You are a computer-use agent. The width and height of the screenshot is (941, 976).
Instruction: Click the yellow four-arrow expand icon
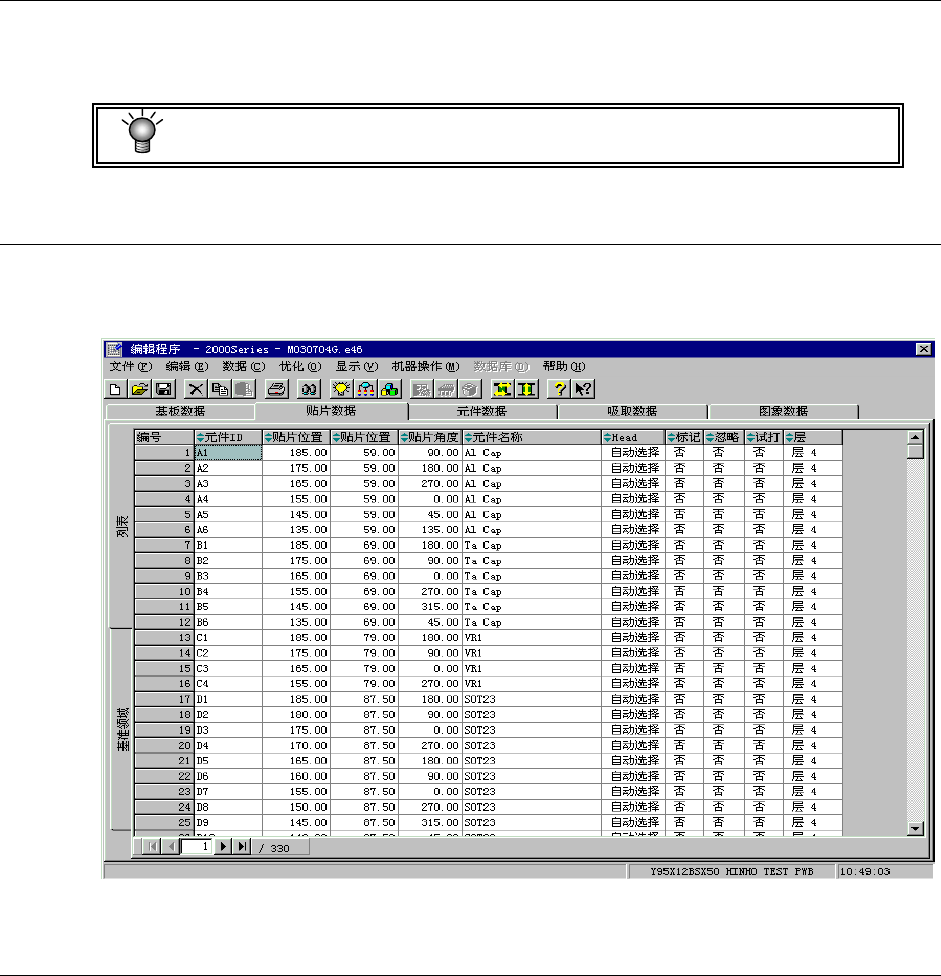[x=502, y=390]
